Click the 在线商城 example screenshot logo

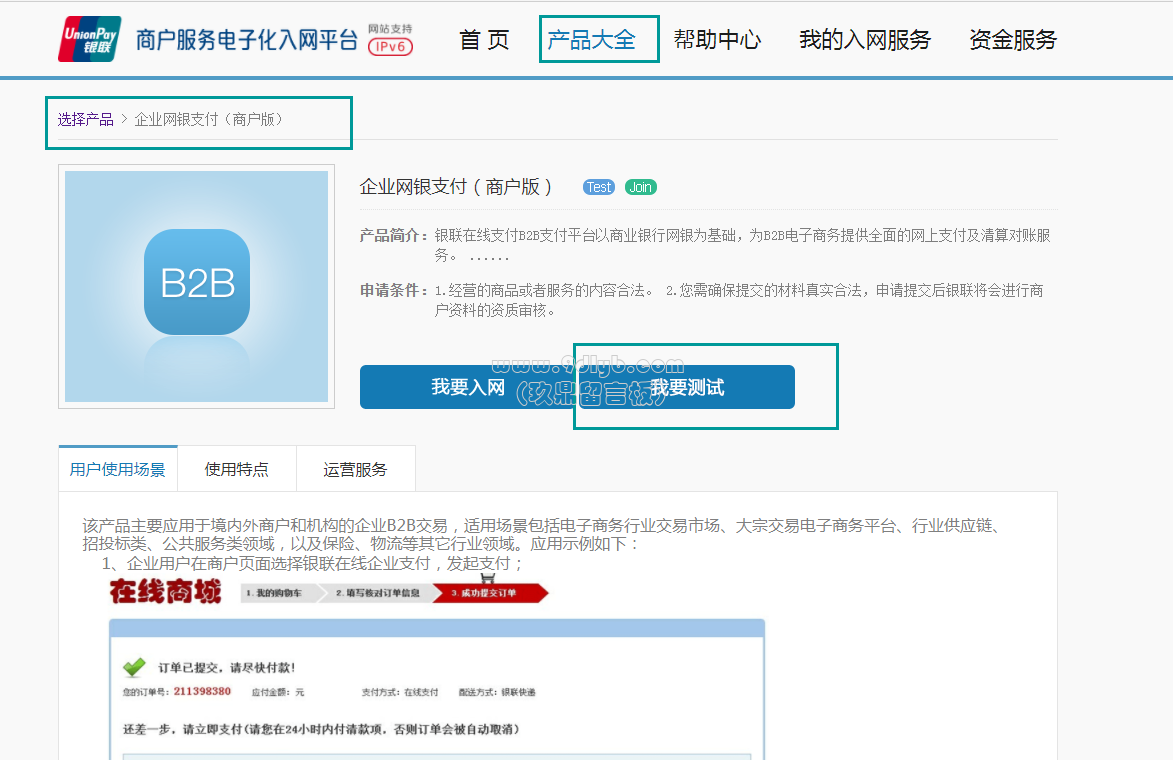tap(165, 592)
